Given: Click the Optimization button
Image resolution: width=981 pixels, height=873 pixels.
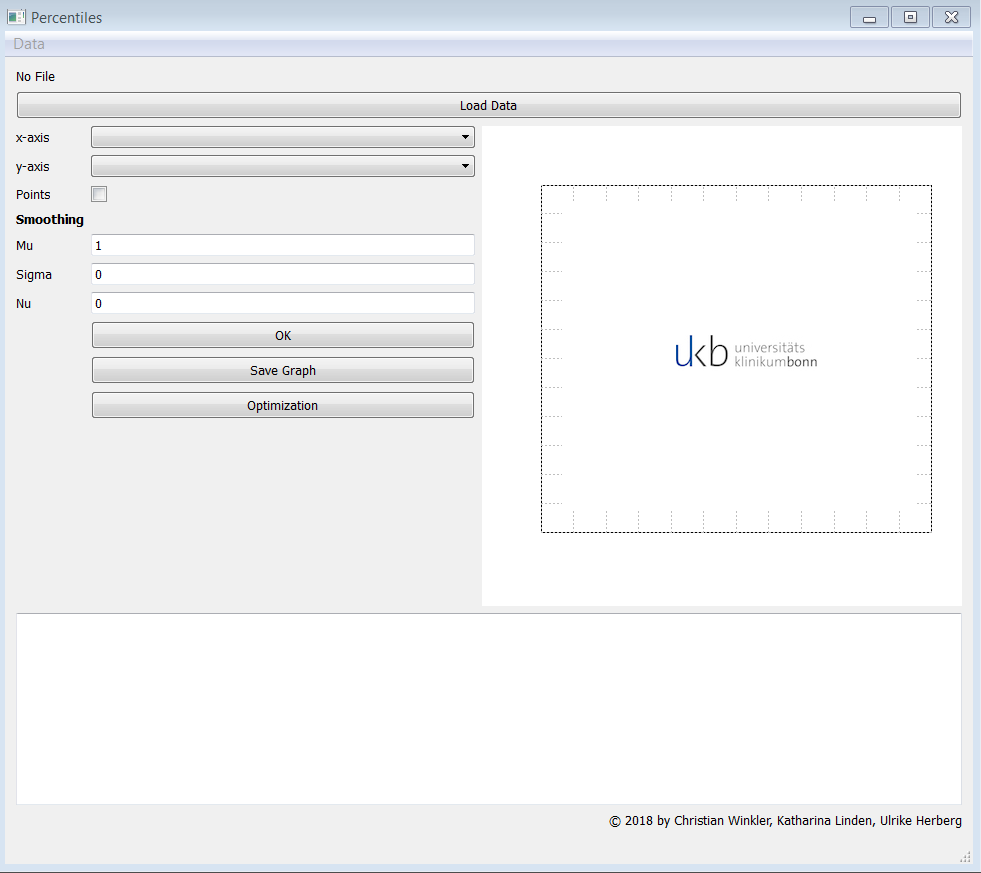Looking at the screenshot, I should (283, 406).
